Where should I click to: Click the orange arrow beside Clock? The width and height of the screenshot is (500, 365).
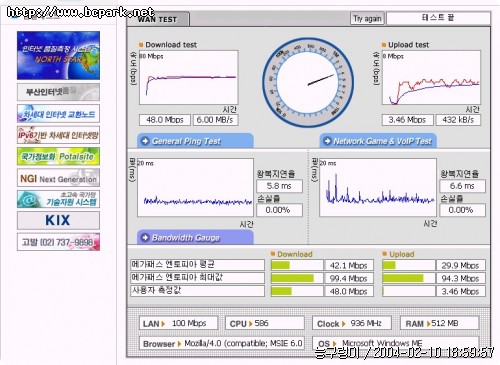click(343, 324)
